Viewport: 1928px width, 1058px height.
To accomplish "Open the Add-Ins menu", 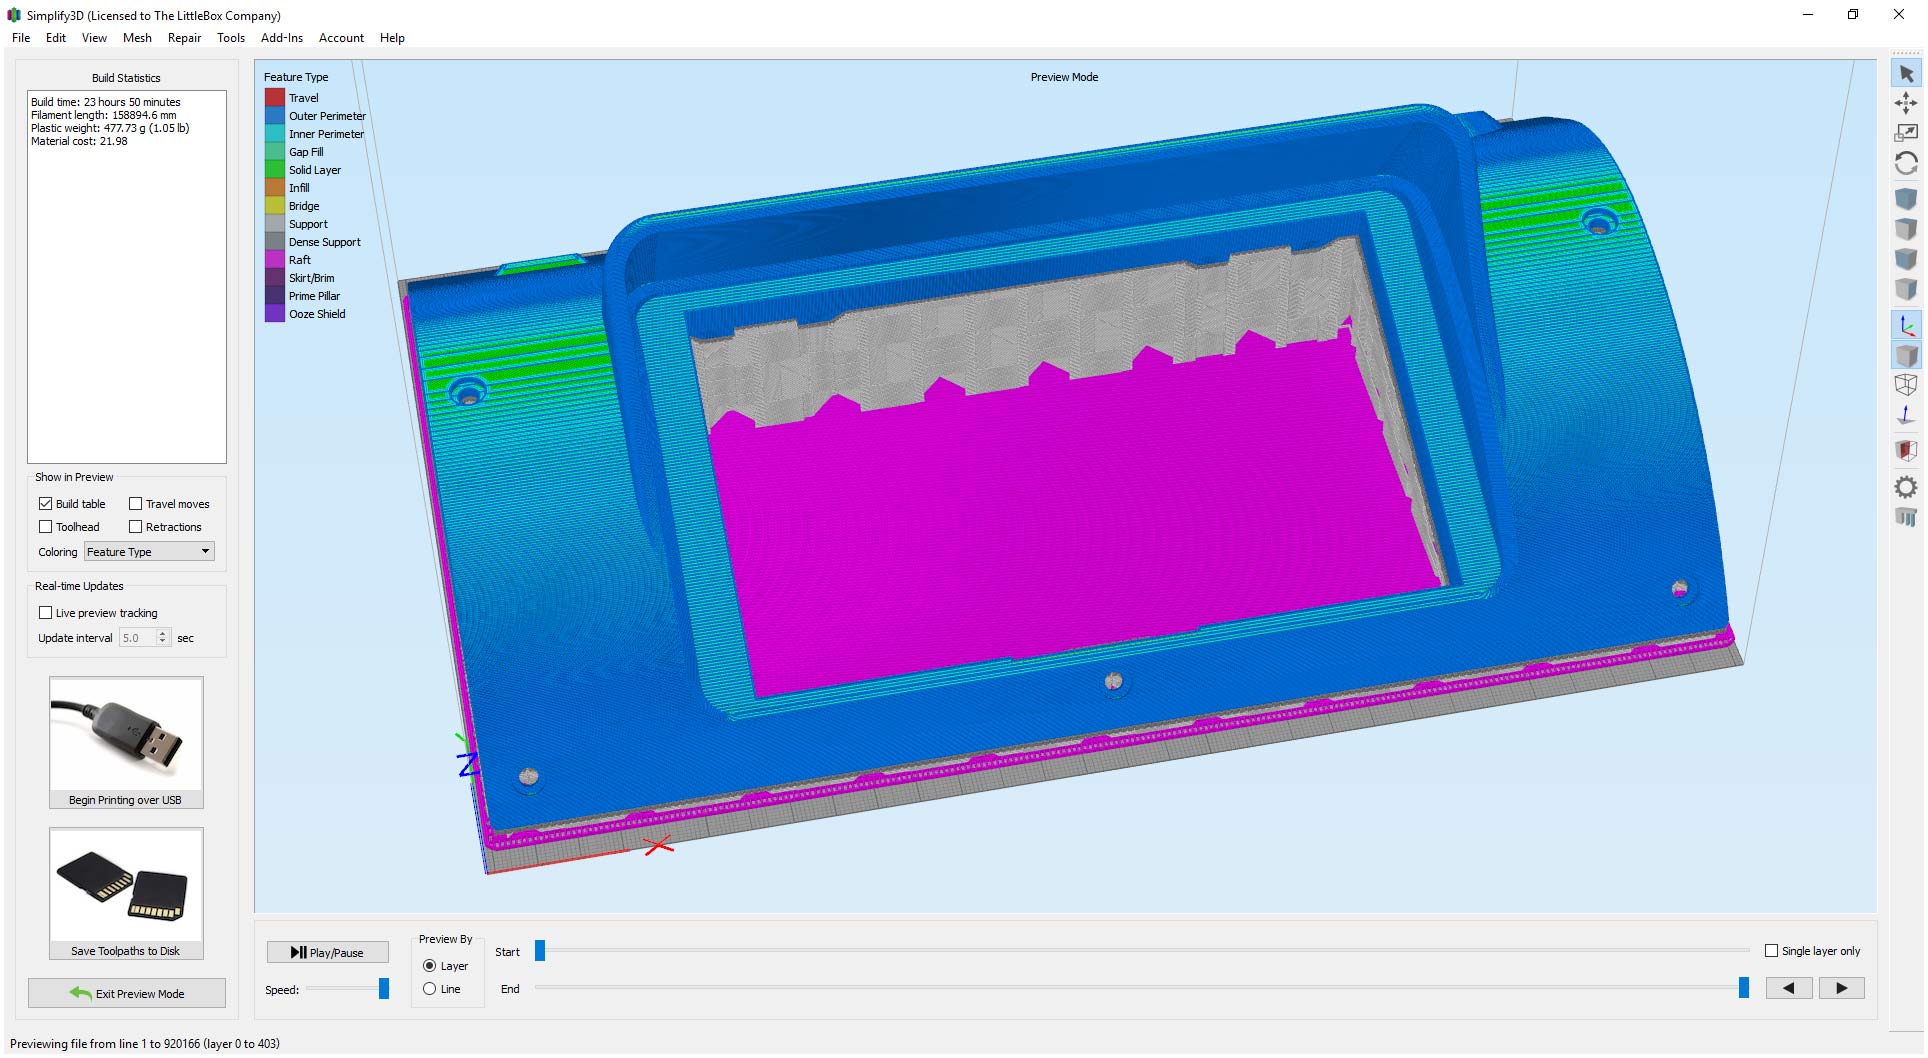I will [x=282, y=38].
